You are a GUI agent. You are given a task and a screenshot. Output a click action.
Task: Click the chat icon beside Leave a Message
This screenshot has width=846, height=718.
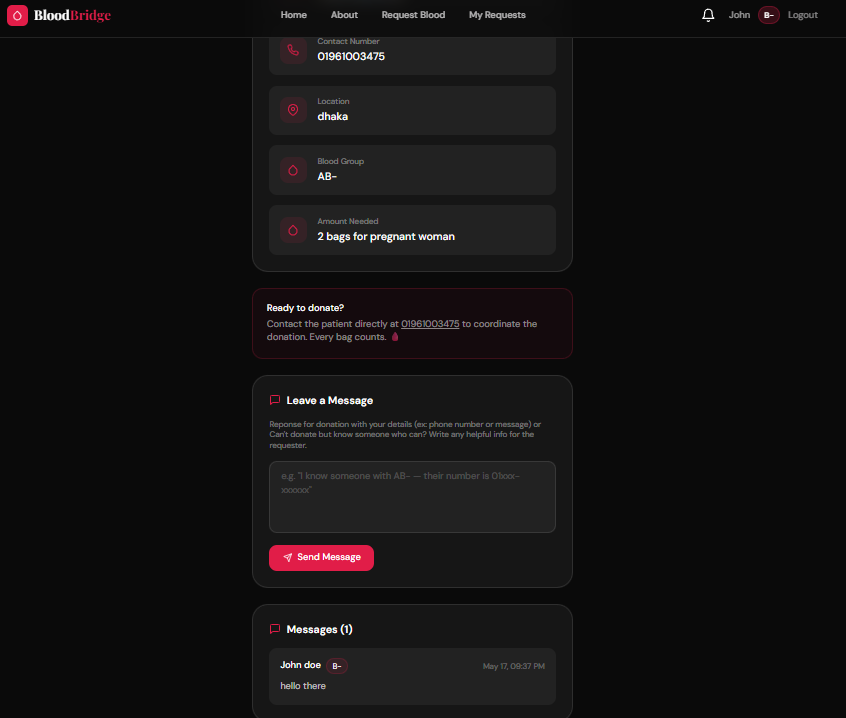[x=275, y=400]
